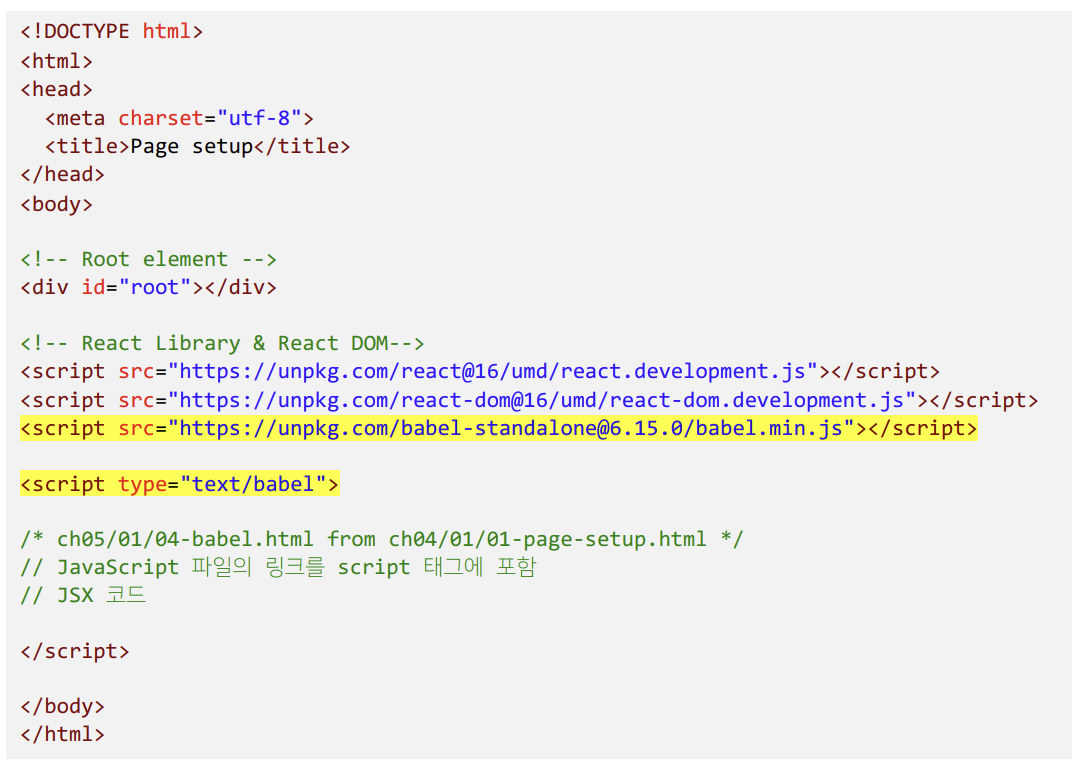The image size is (1079, 765).
Task: Click the closing </head> tag
Action: coord(63,175)
